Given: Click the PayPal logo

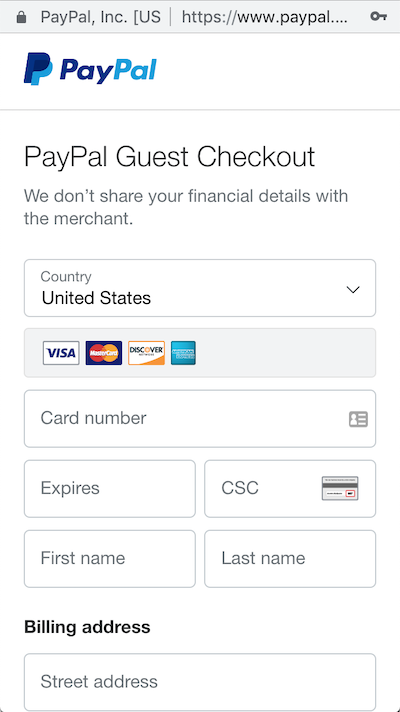Looking at the screenshot, I should [x=90, y=69].
